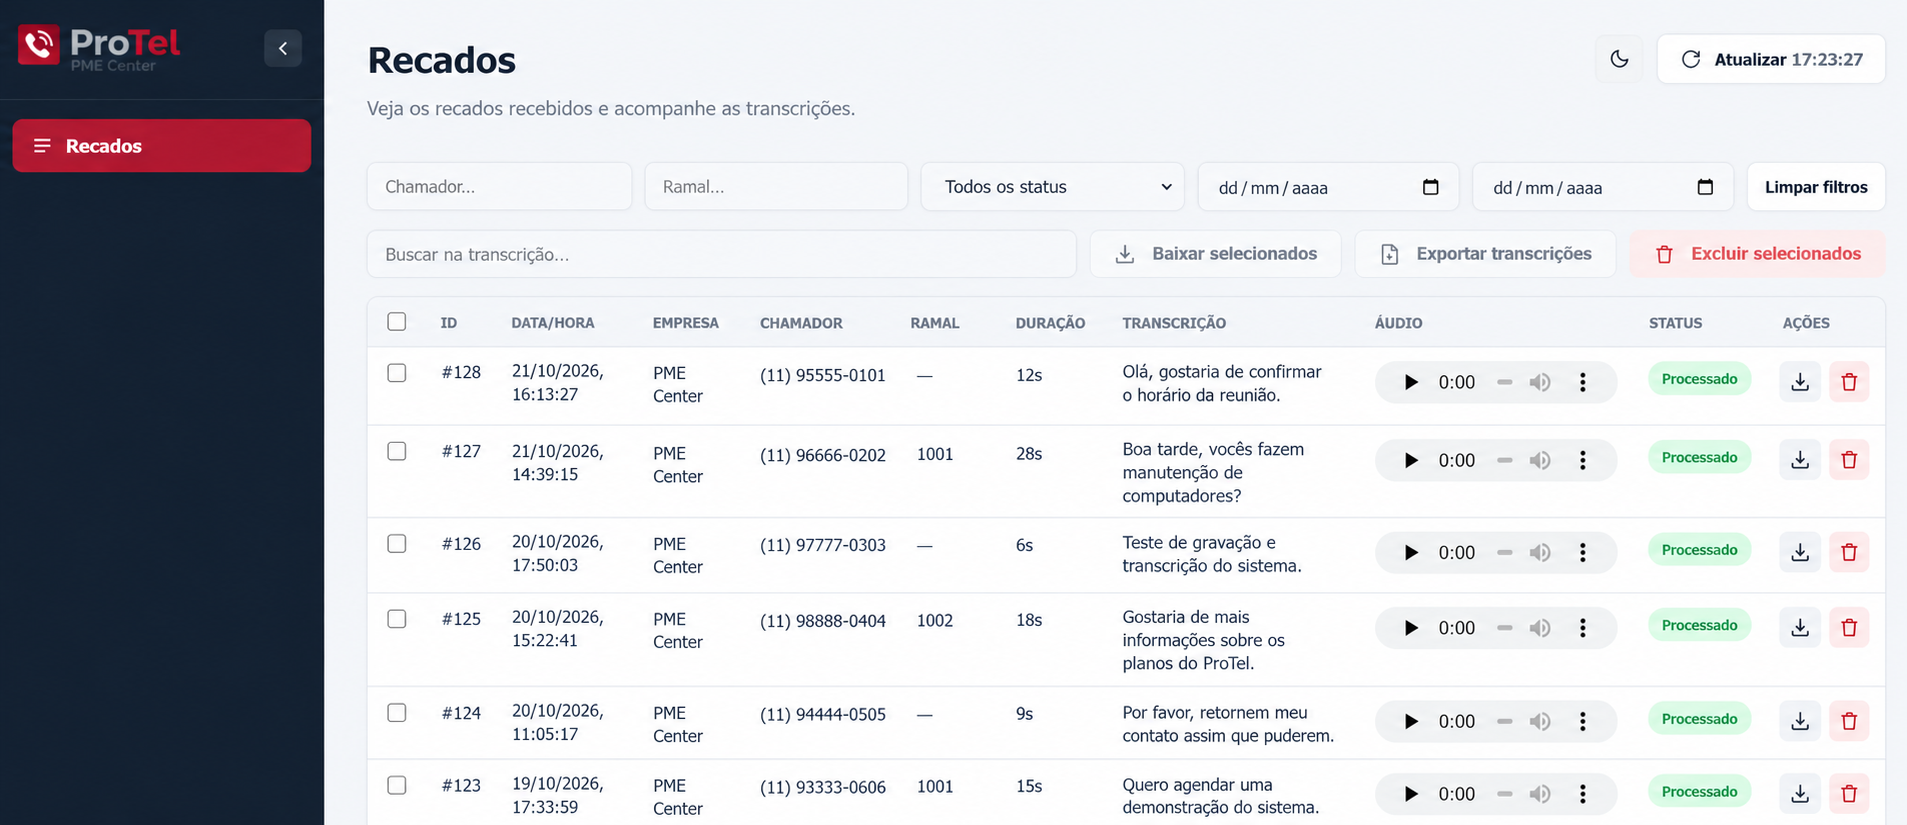
Task: Open calendar picker of first date field
Action: coord(1430,187)
